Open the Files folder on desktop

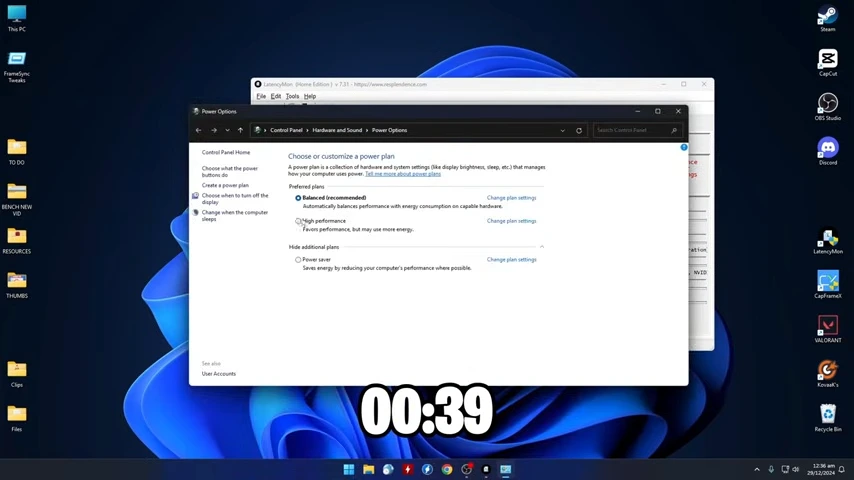pyautogui.click(x=16, y=418)
